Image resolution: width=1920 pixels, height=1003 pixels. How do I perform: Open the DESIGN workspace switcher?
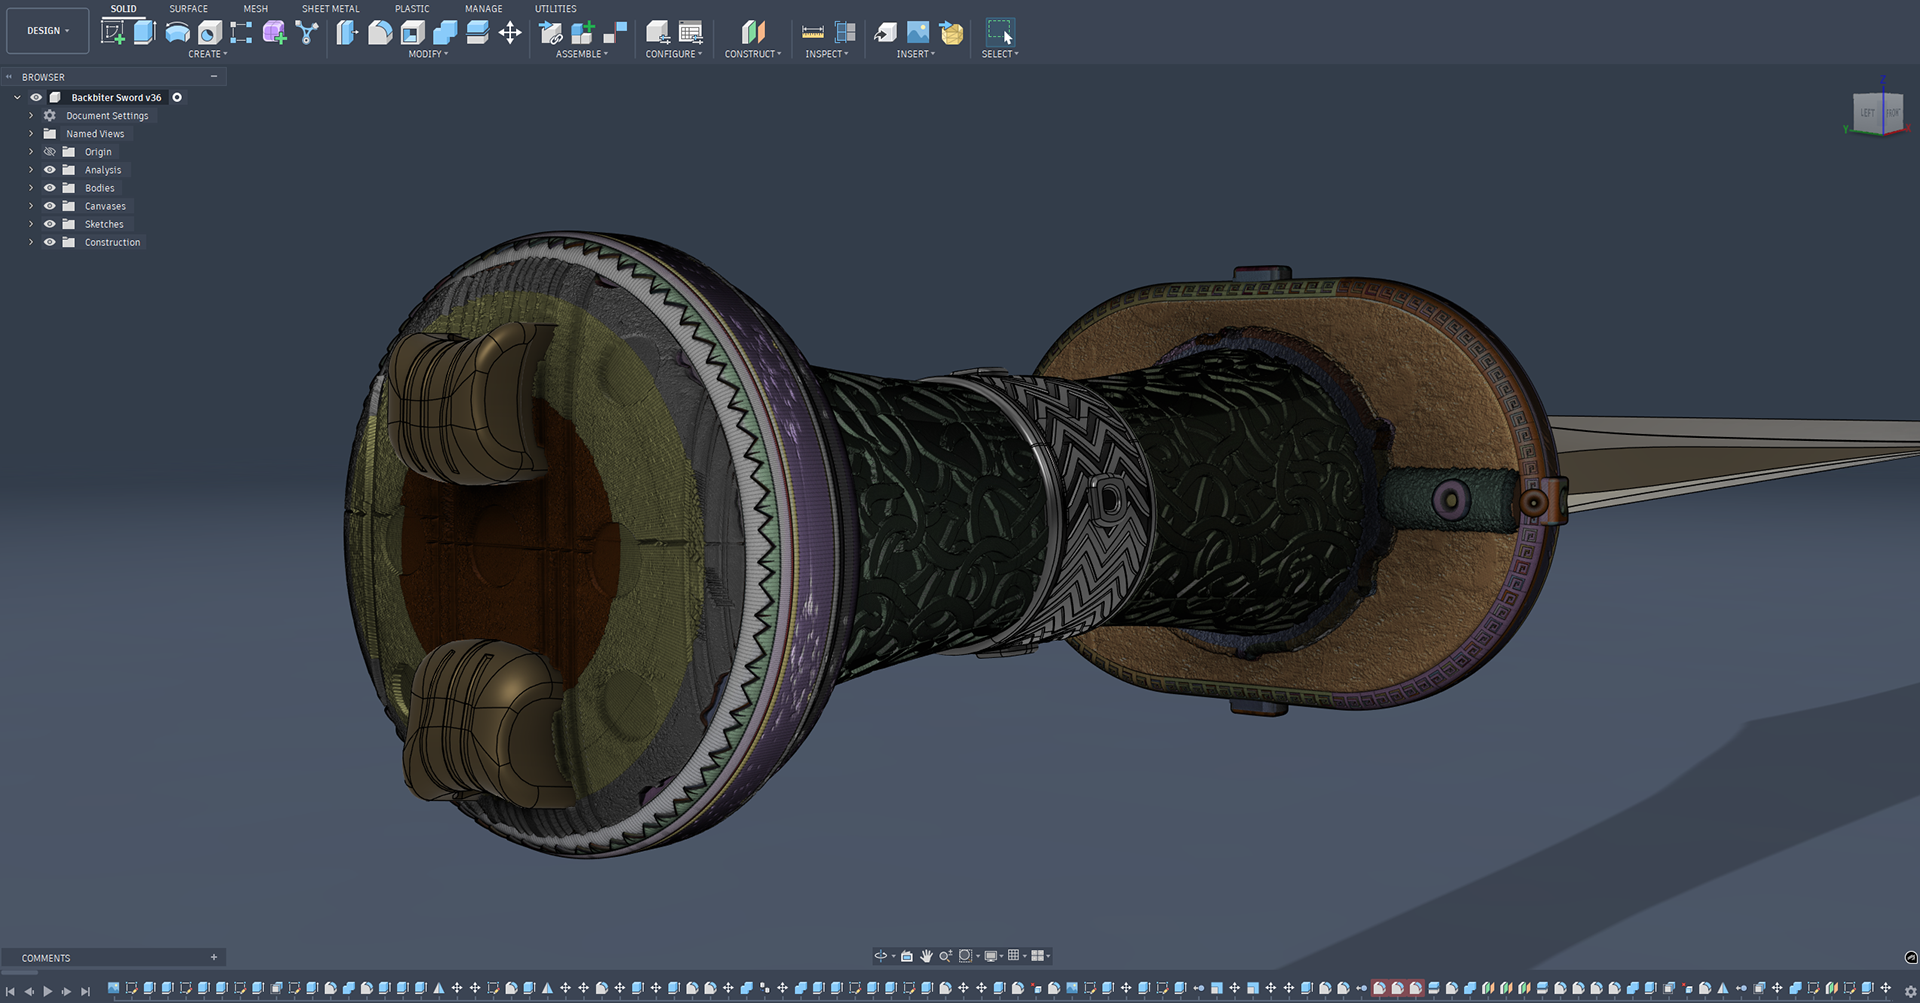point(46,30)
